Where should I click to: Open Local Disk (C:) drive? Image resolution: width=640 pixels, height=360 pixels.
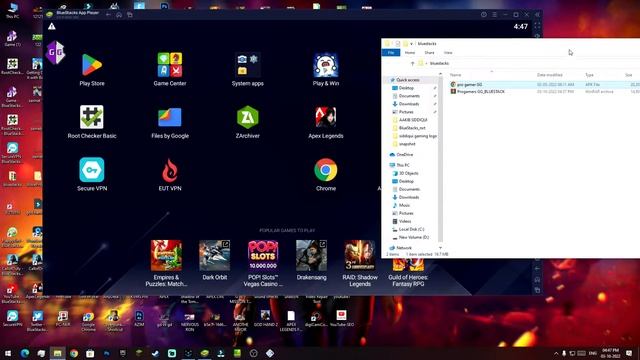411,229
